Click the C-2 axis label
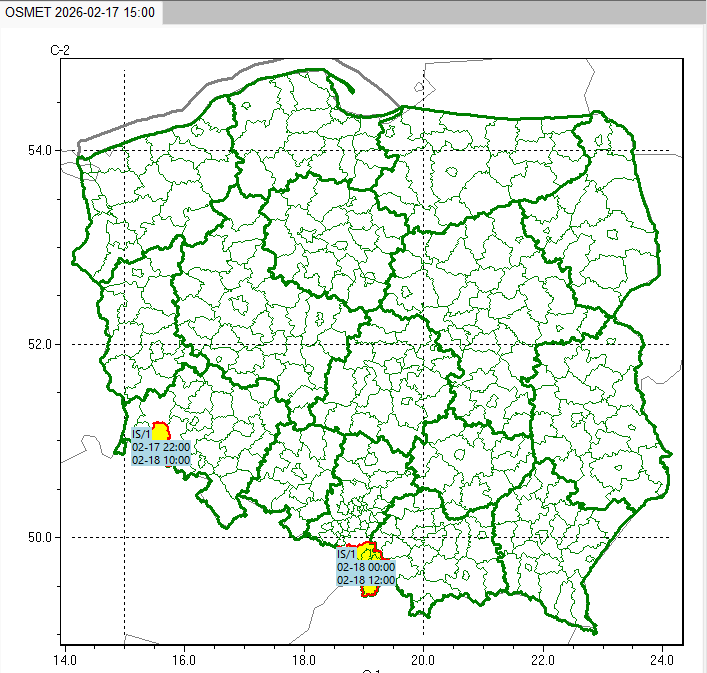Viewport: 707px width, 673px height. pyautogui.click(x=60, y=50)
